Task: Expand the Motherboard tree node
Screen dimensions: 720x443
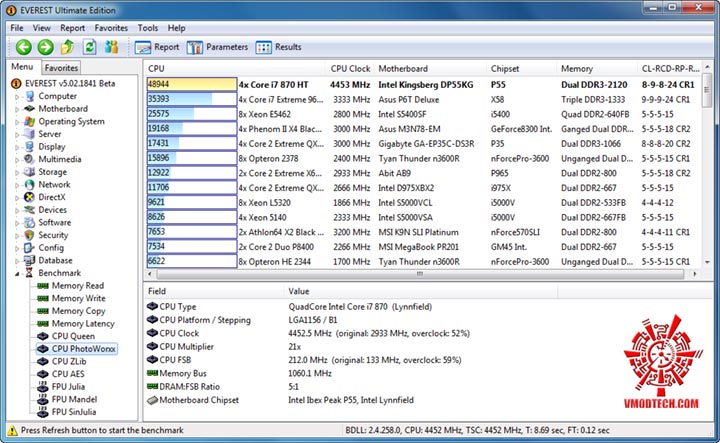Action: [17, 110]
